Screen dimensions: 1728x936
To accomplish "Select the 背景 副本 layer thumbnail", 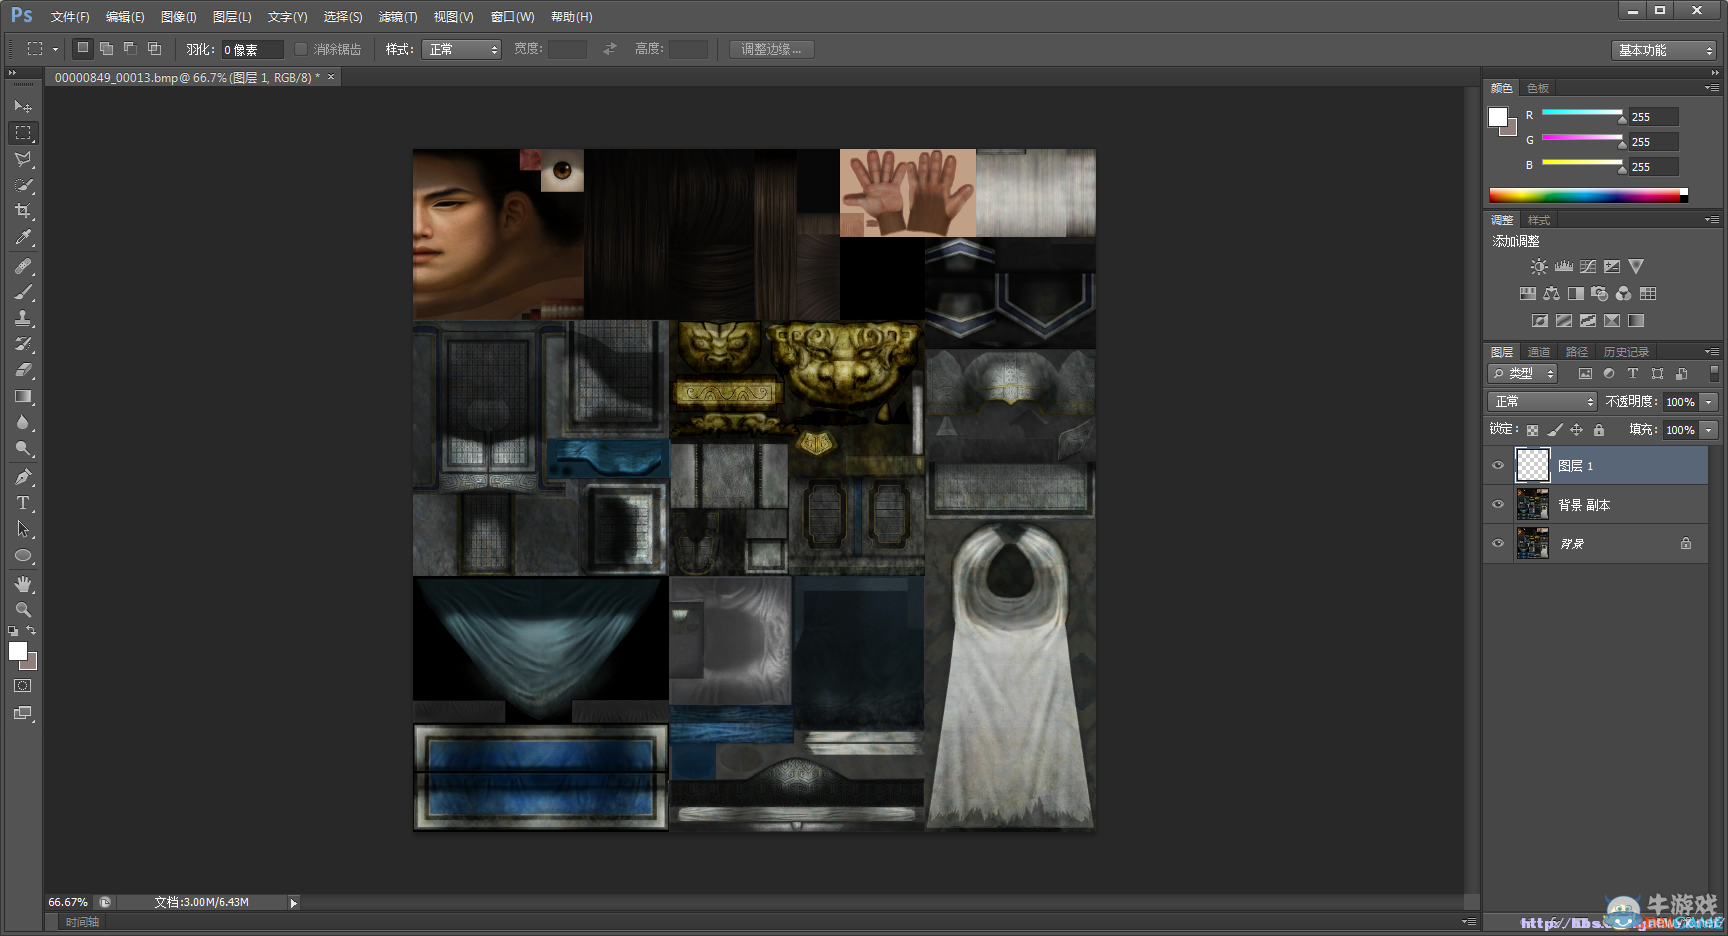I will point(1532,505).
